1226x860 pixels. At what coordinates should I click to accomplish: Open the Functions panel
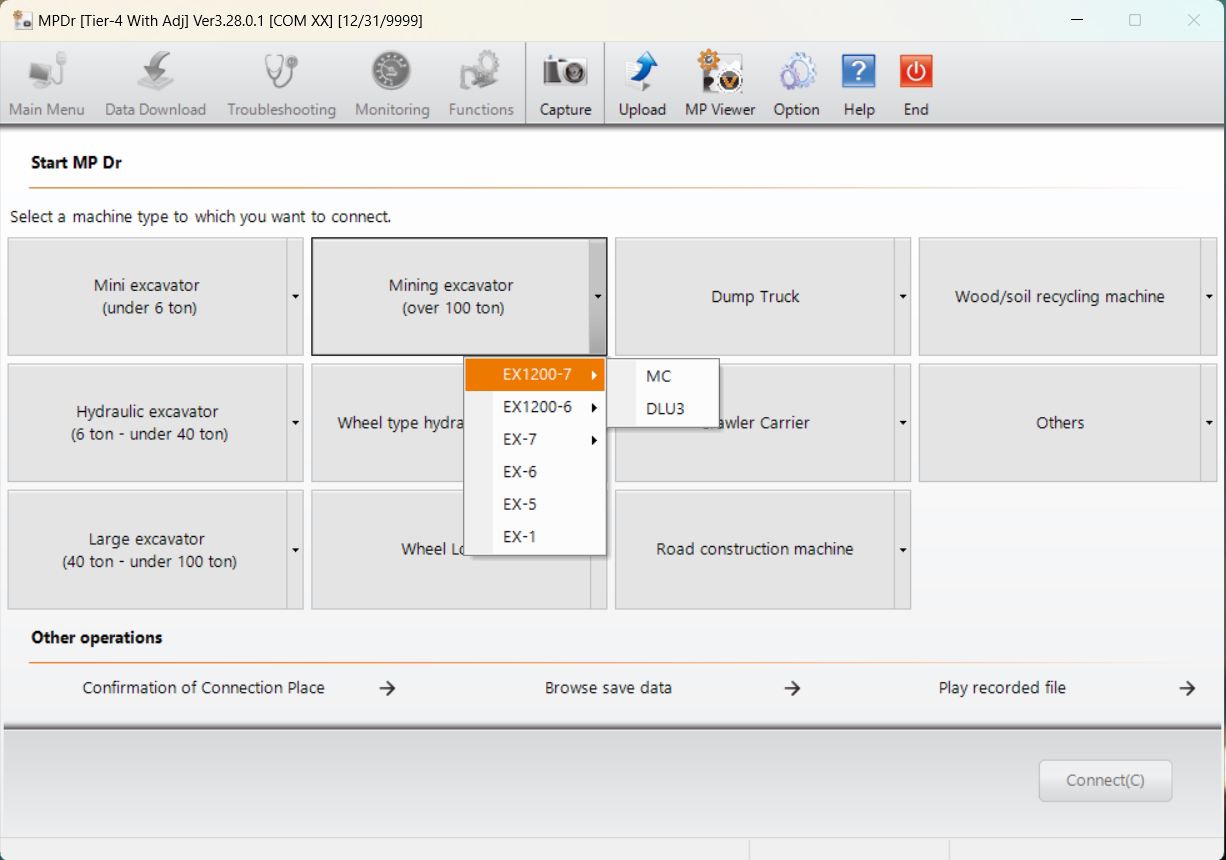click(480, 83)
